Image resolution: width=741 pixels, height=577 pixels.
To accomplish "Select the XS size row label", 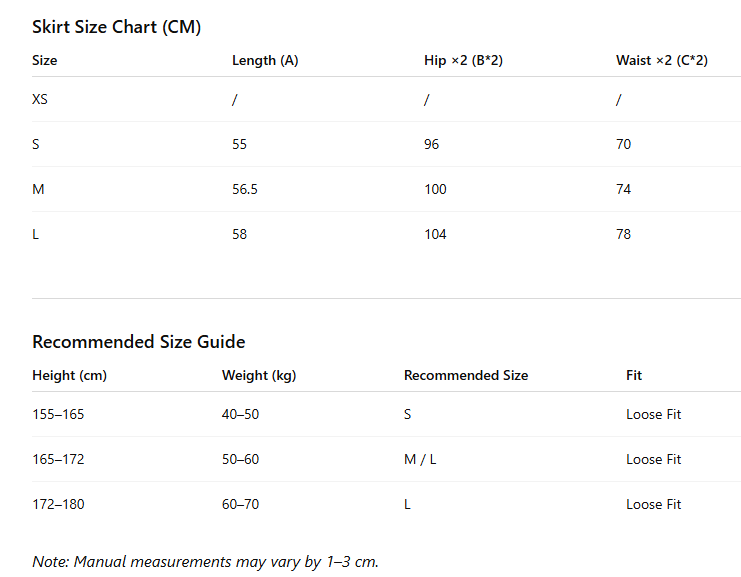I will 40,99.
